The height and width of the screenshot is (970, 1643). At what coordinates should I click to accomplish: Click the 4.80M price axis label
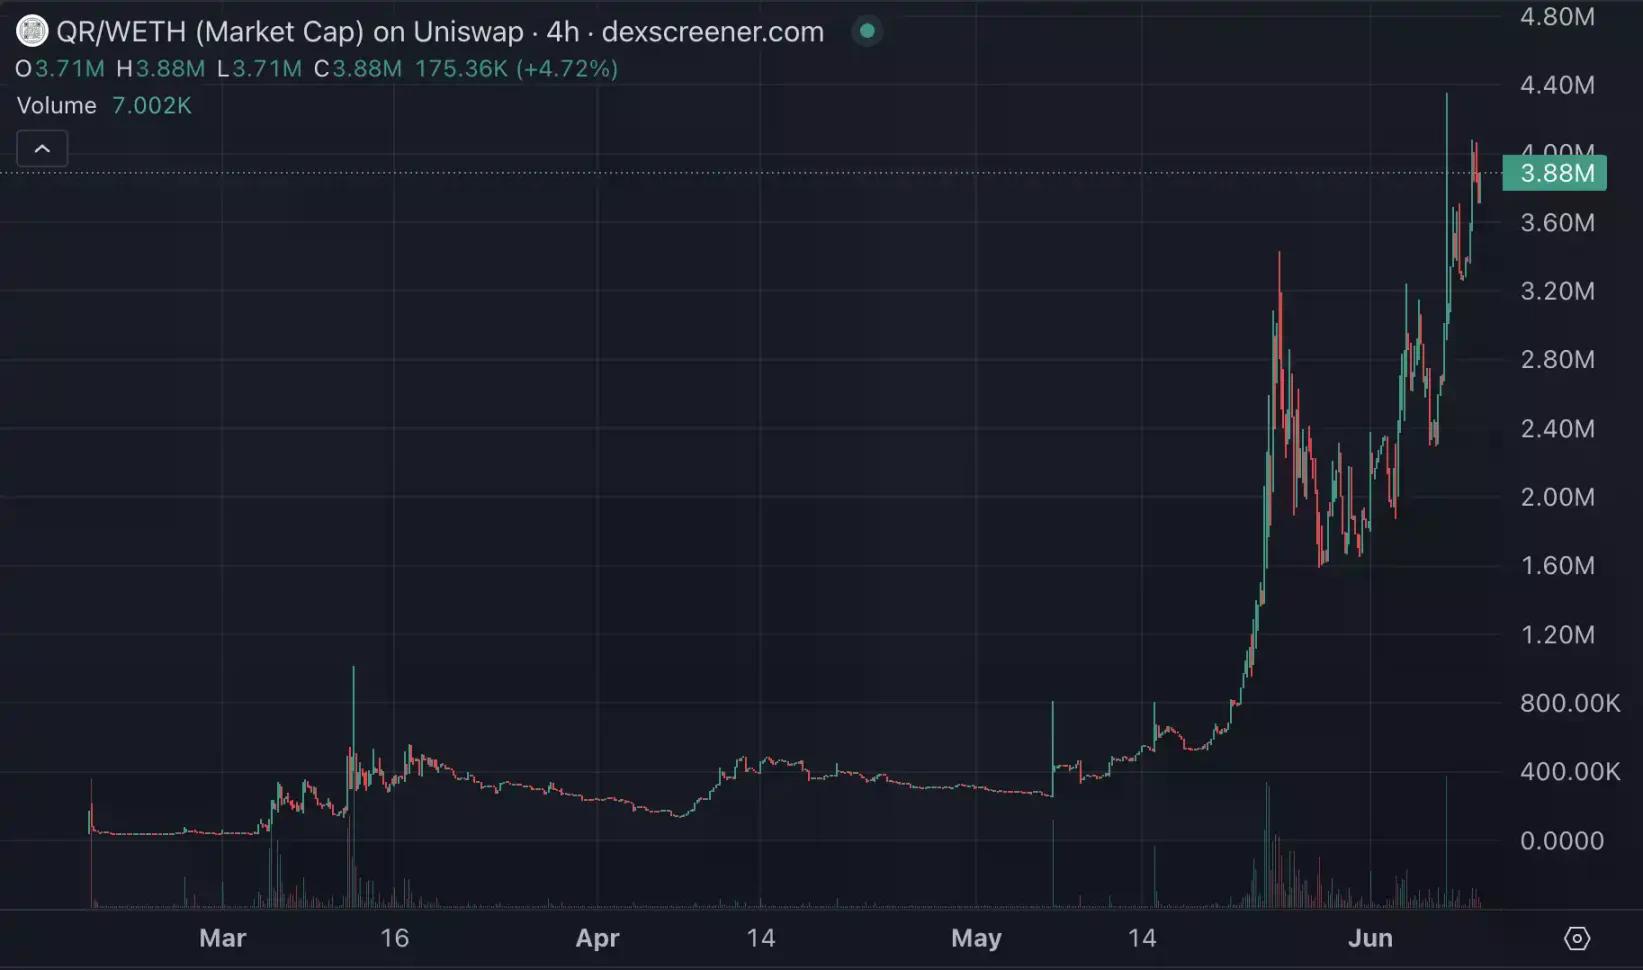point(1557,16)
